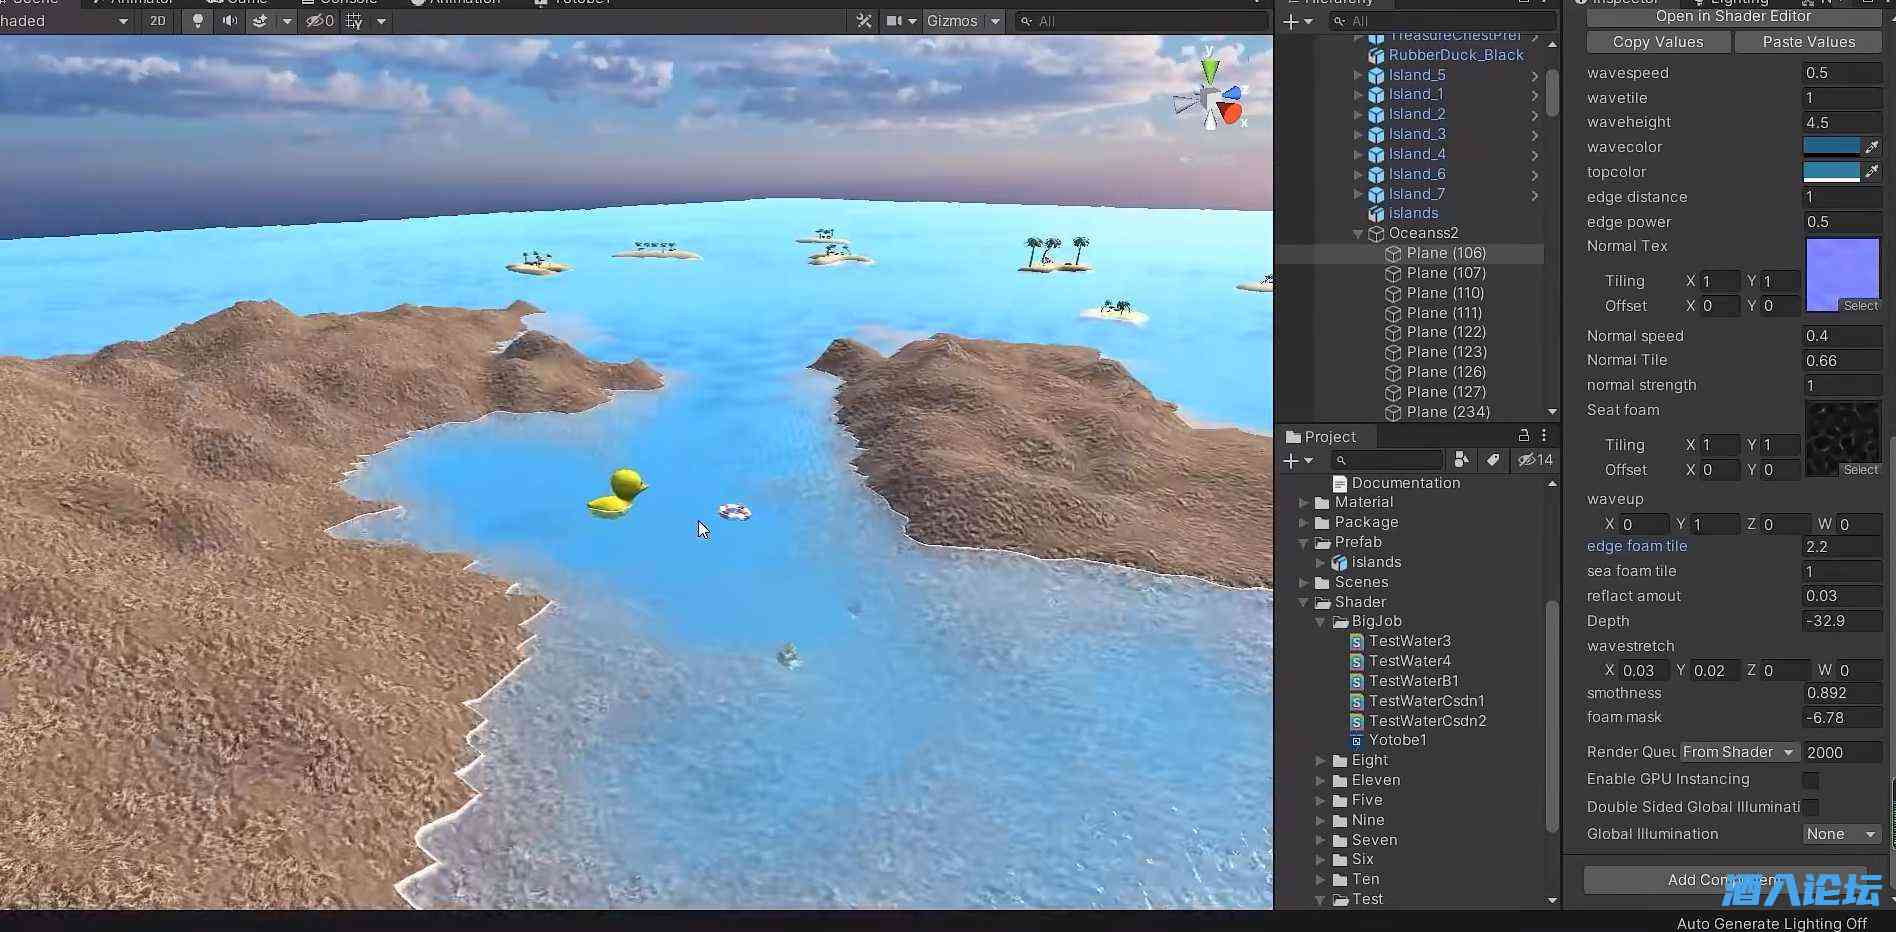Toggle 2D view mode in scene
The height and width of the screenshot is (932, 1896).
157,21
